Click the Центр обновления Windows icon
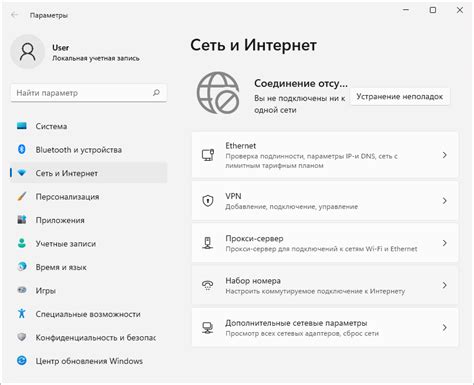Screen dimensions: 474x385 22,360
